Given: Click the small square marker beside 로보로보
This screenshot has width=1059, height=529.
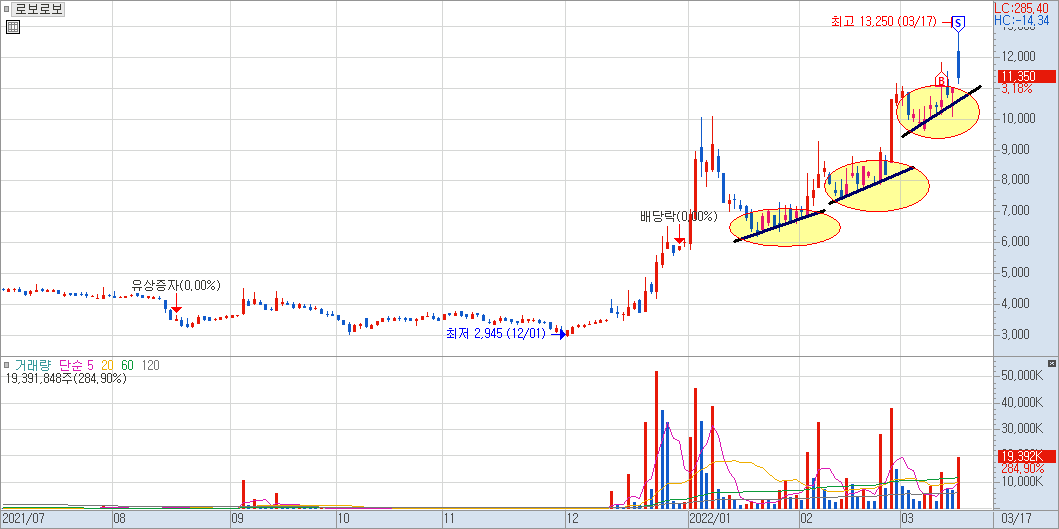Looking at the screenshot, I should 6,9.
